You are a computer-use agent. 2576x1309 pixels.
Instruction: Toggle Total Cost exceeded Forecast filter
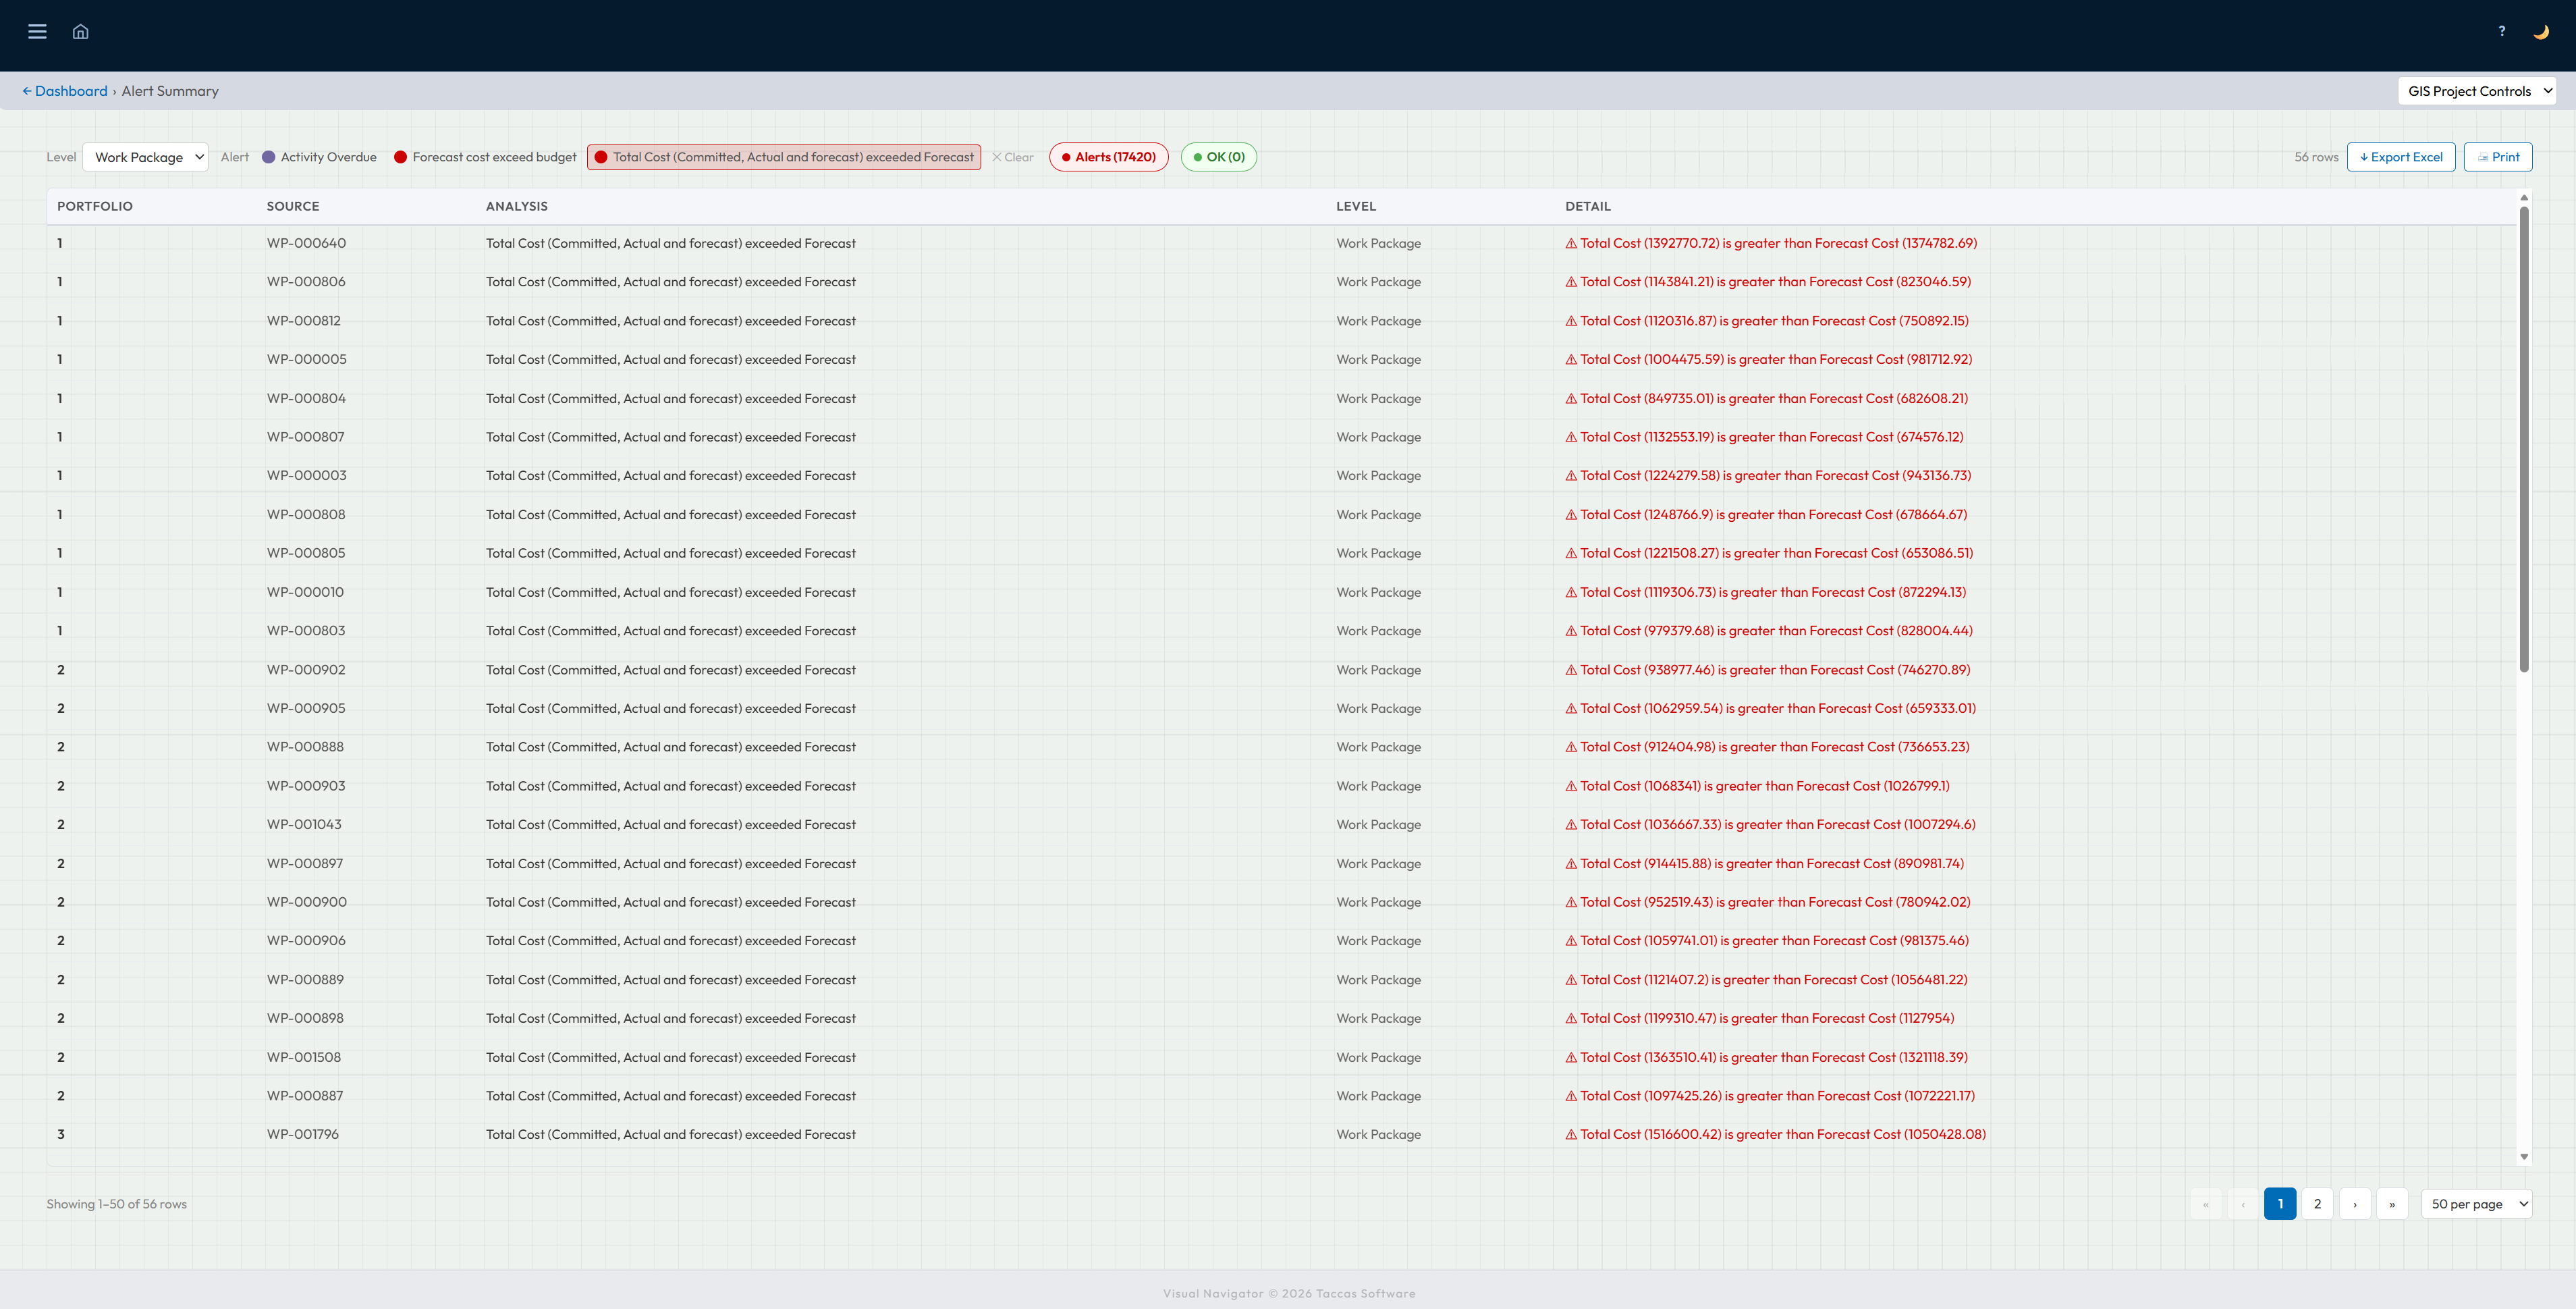click(x=784, y=157)
